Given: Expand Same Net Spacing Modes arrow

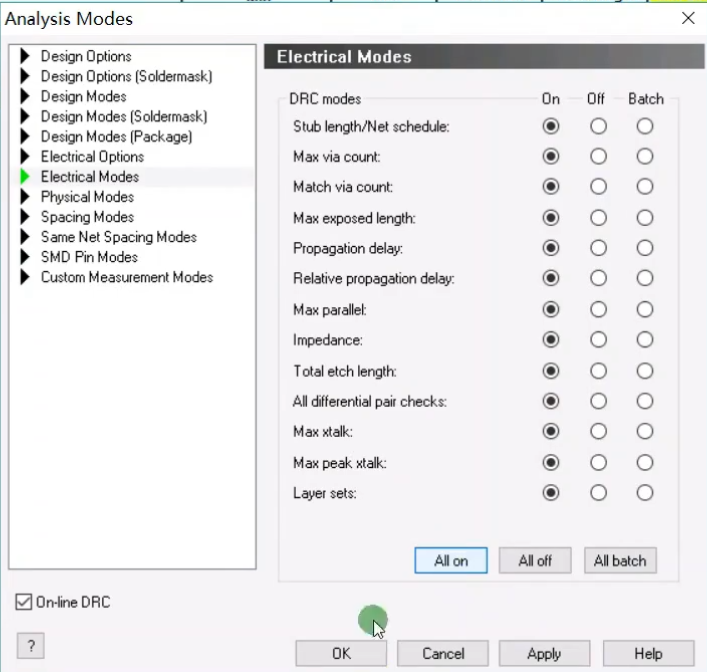Looking at the screenshot, I should click(x=25, y=237).
